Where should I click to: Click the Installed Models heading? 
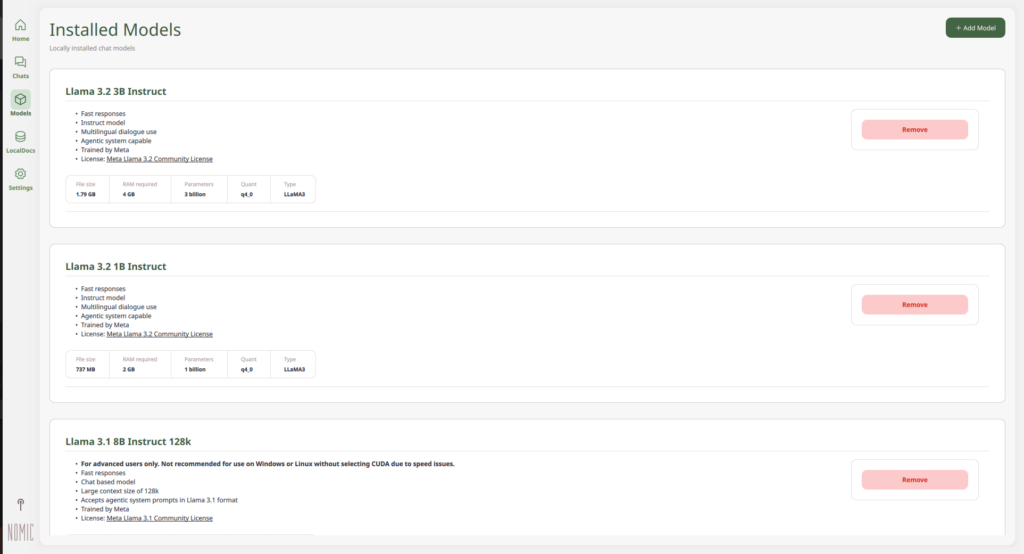point(115,29)
